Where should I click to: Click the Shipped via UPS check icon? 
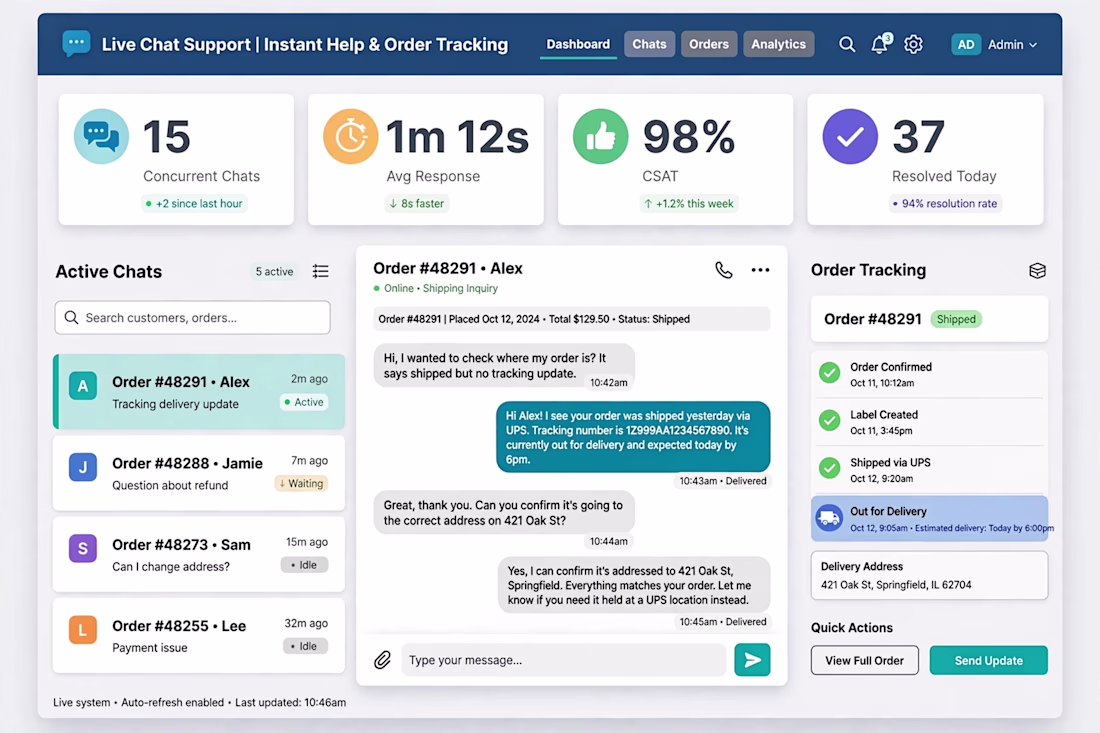tap(830, 468)
